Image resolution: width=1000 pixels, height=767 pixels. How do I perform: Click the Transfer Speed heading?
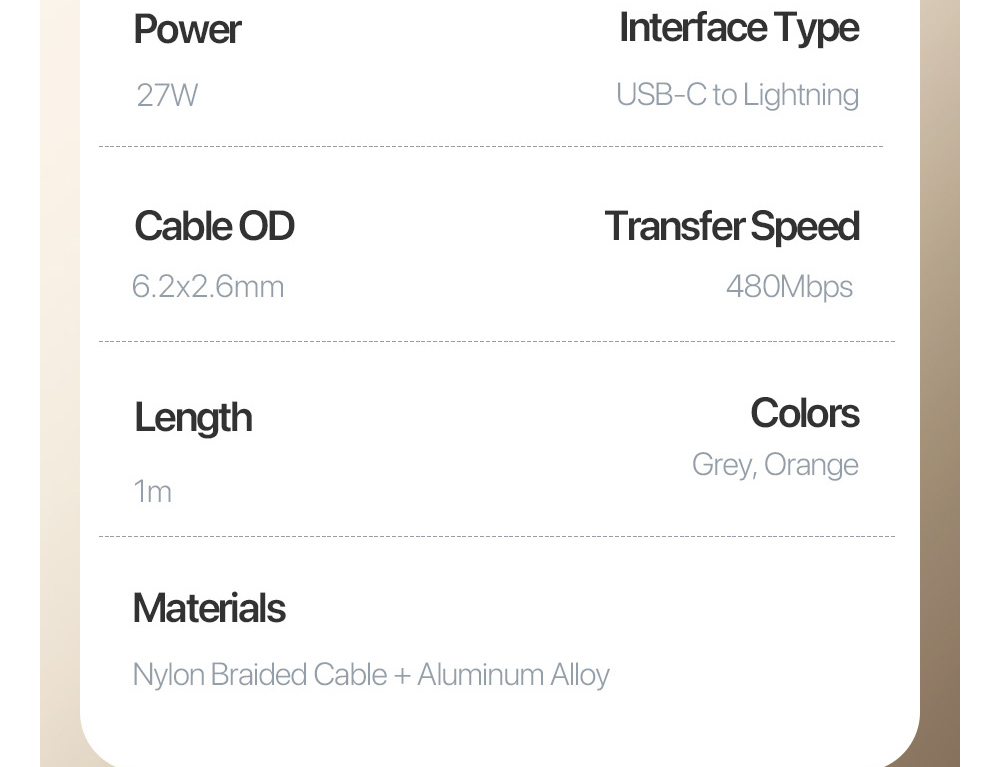tap(731, 226)
